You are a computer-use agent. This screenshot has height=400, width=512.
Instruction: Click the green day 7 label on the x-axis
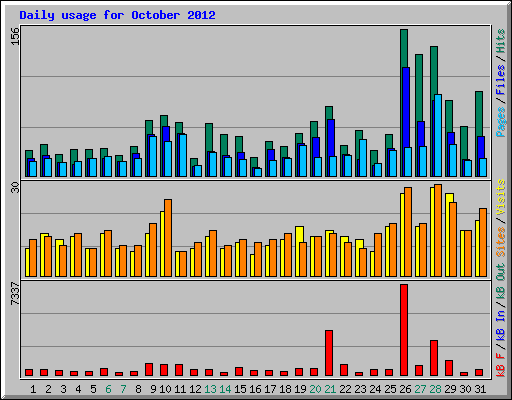(123, 389)
